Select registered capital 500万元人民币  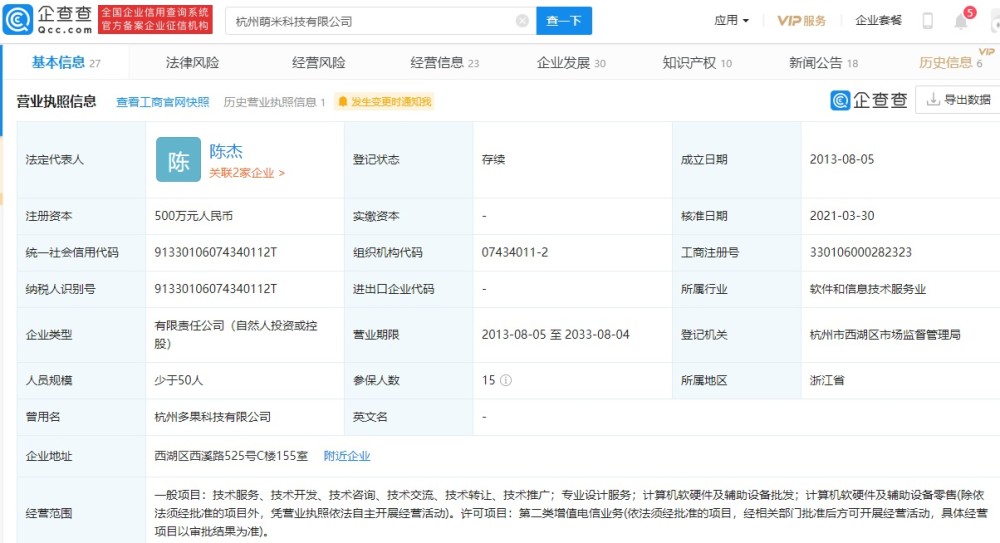click(x=193, y=216)
